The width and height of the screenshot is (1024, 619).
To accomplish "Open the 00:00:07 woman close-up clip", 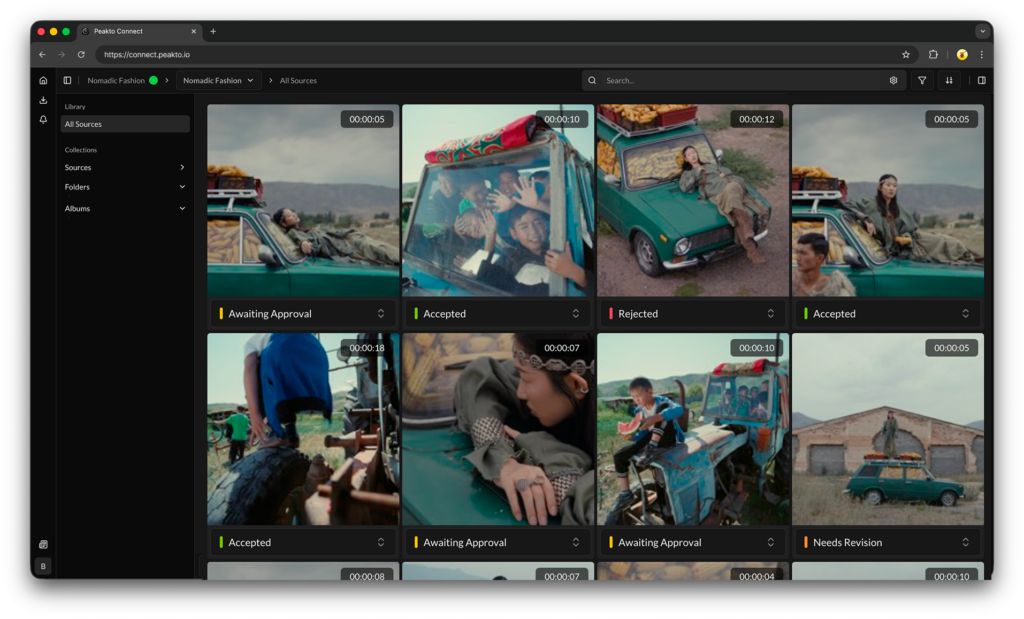I will tap(498, 429).
